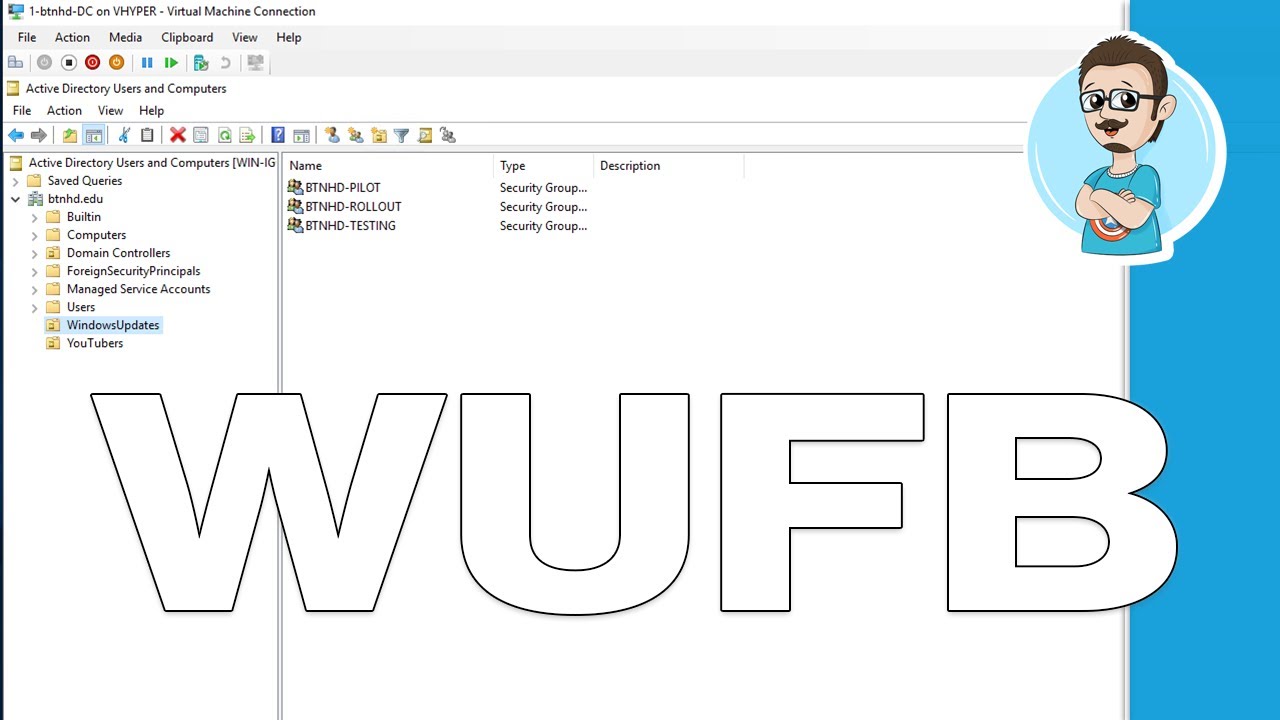
Task: Click the Paste clipboard icon
Action: [x=147, y=135]
